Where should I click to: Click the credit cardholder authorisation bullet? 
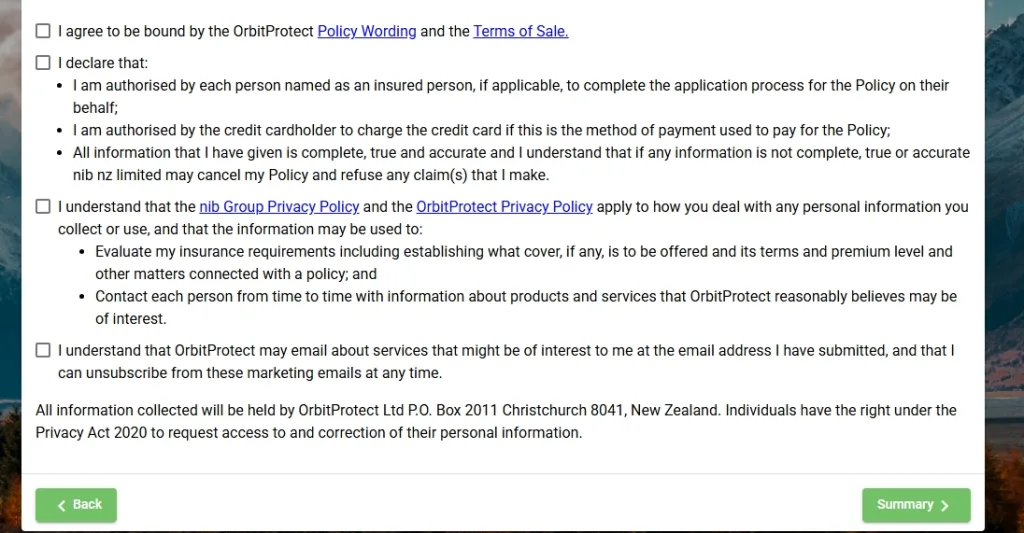(481, 130)
